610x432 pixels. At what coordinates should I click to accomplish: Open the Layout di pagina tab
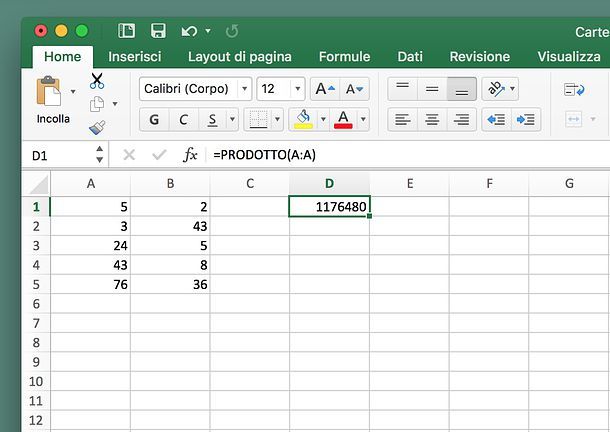(x=240, y=57)
